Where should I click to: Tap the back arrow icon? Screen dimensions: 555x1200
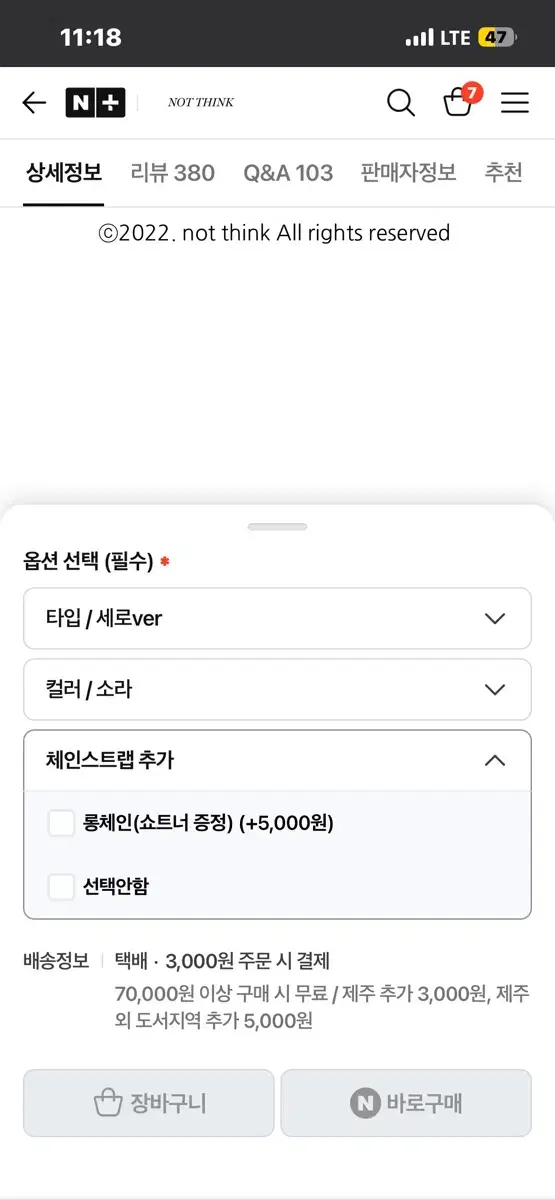pos(35,102)
